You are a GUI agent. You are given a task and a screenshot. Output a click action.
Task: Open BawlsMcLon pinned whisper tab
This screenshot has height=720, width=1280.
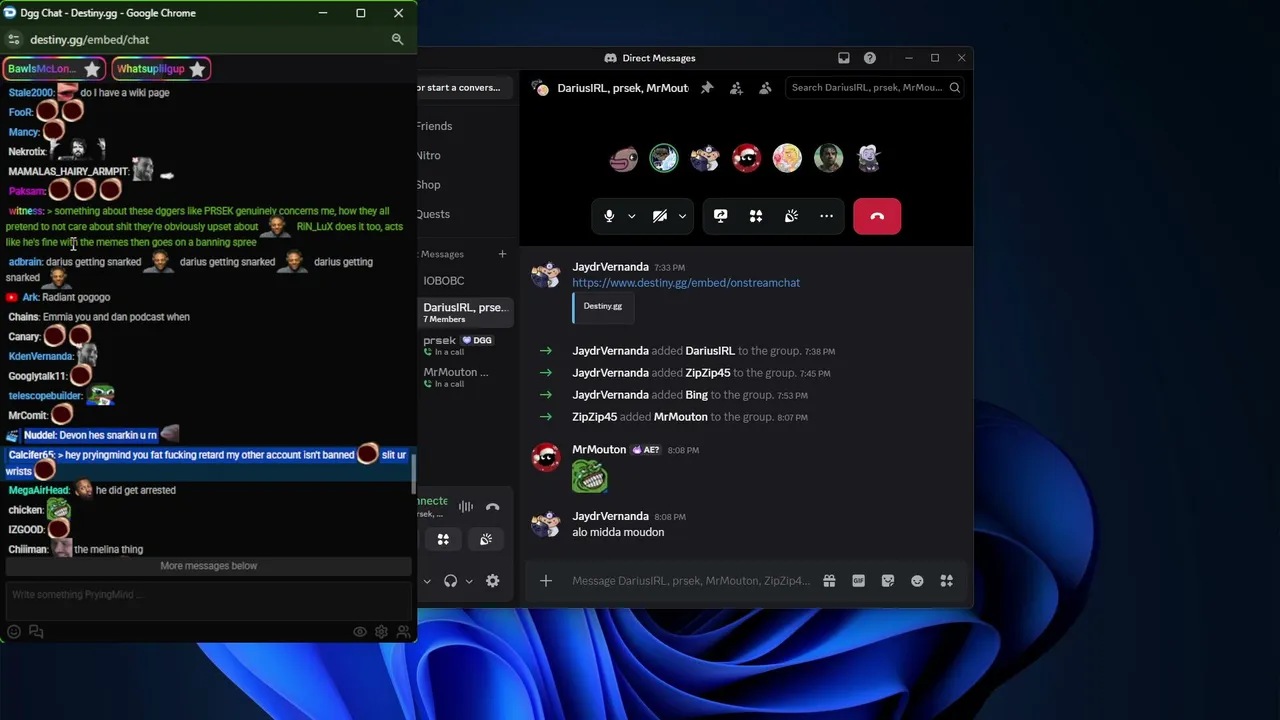(54, 69)
